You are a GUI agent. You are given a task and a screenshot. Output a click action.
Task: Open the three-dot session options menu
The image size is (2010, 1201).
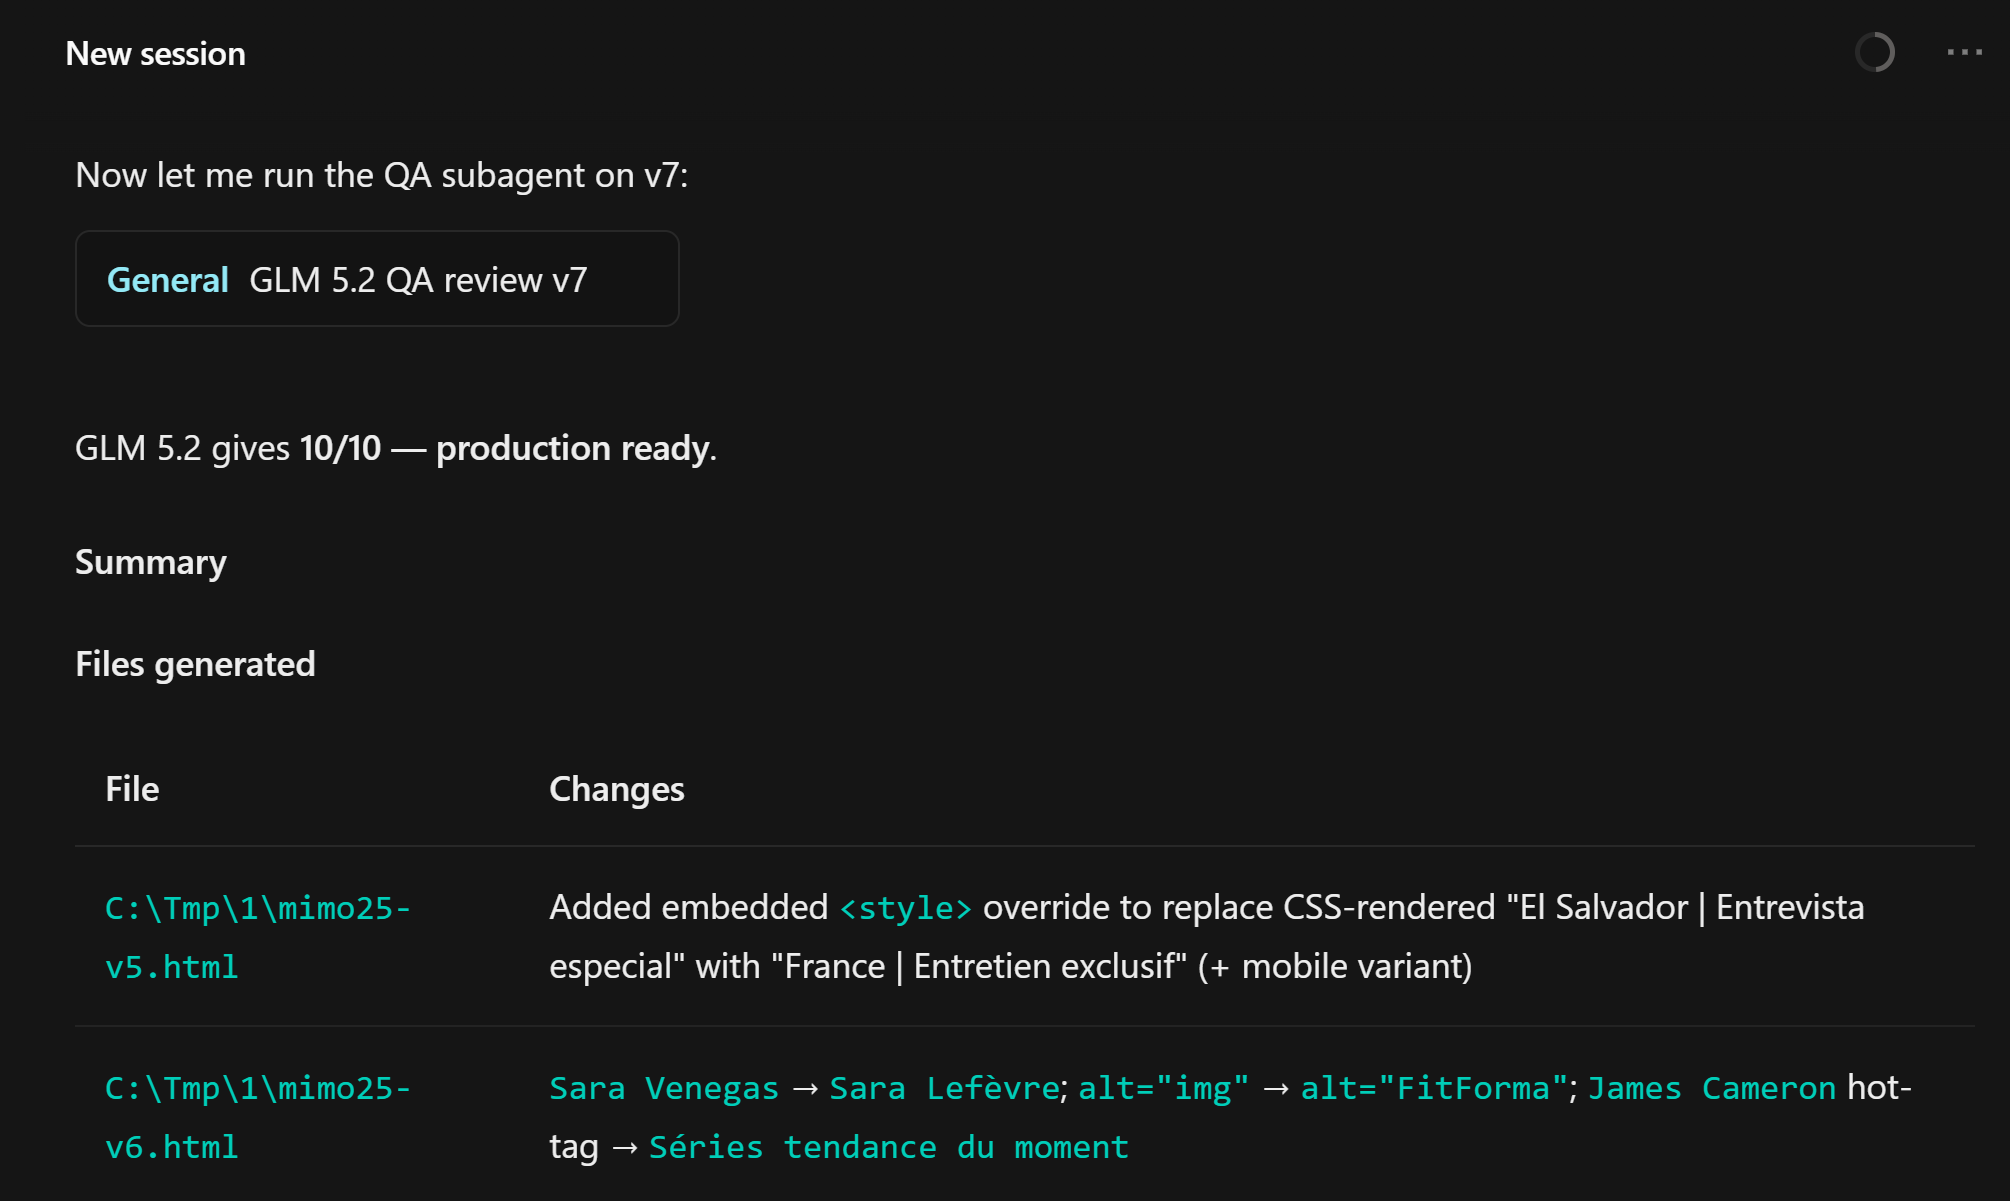coord(1964,52)
